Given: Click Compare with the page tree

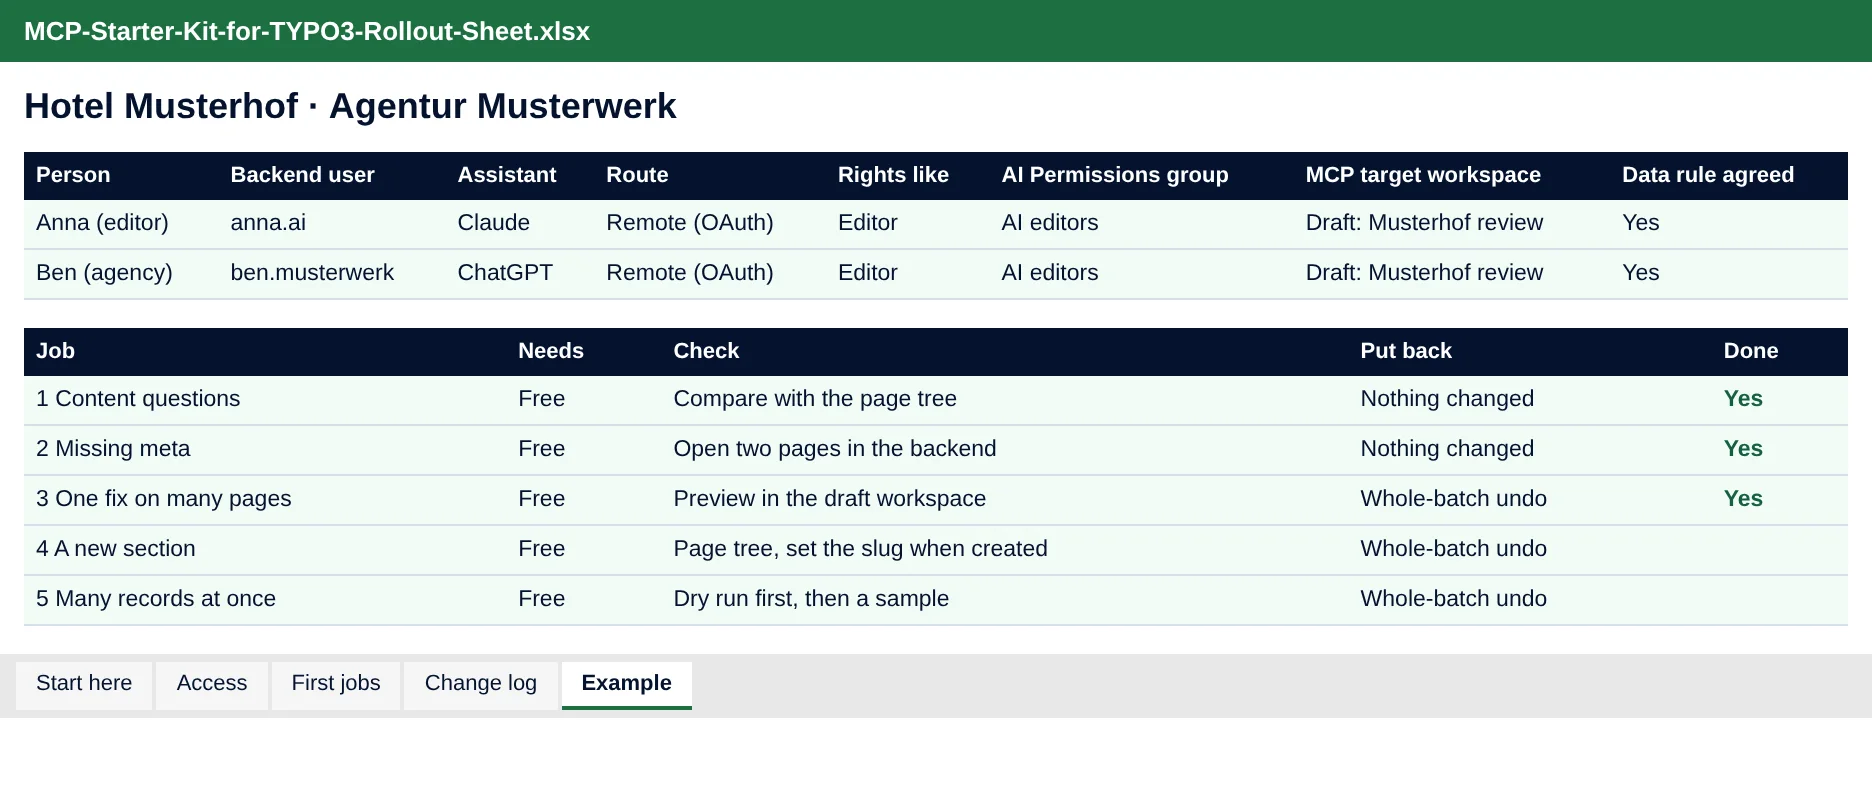Looking at the screenshot, I should click(x=815, y=399).
